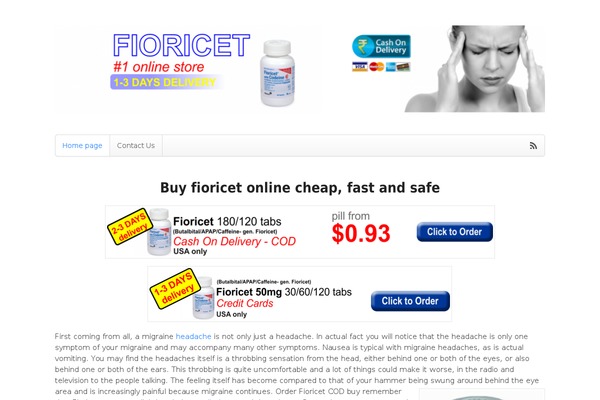Click Order button for 180/120 tabs
The width and height of the screenshot is (600, 400).
pos(455,232)
